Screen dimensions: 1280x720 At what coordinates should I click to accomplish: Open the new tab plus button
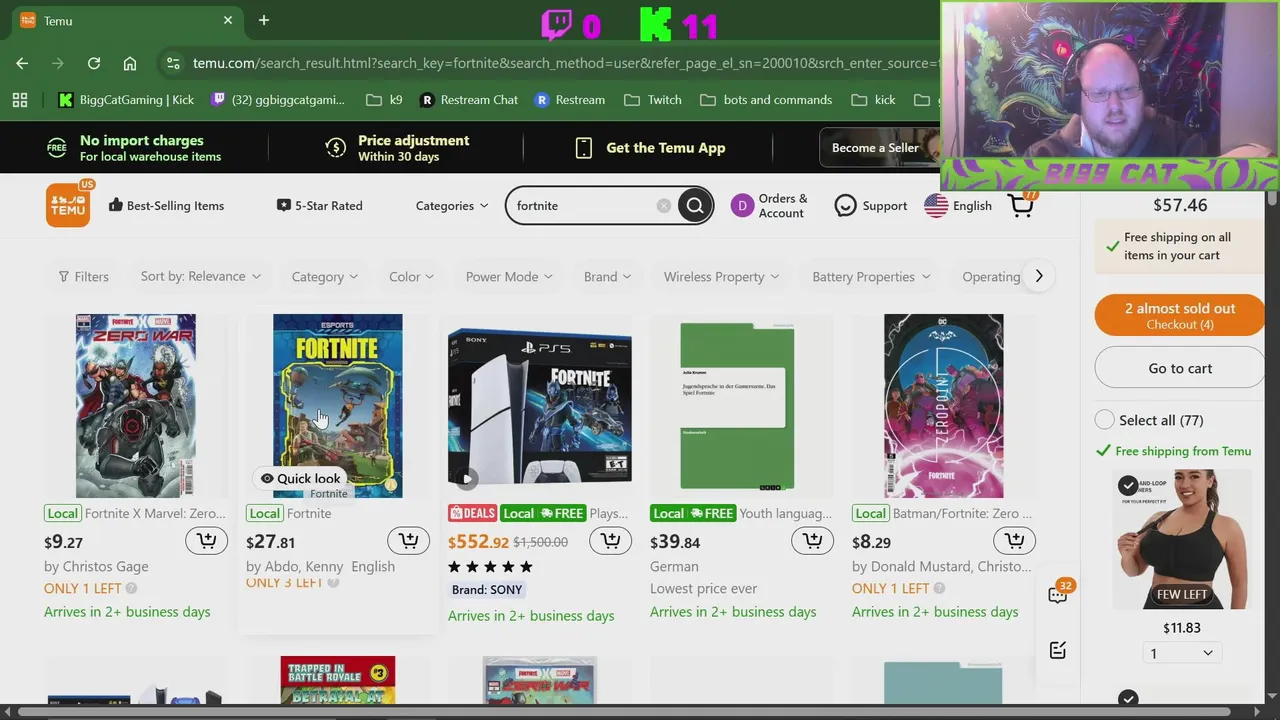click(x=264, y=20)
